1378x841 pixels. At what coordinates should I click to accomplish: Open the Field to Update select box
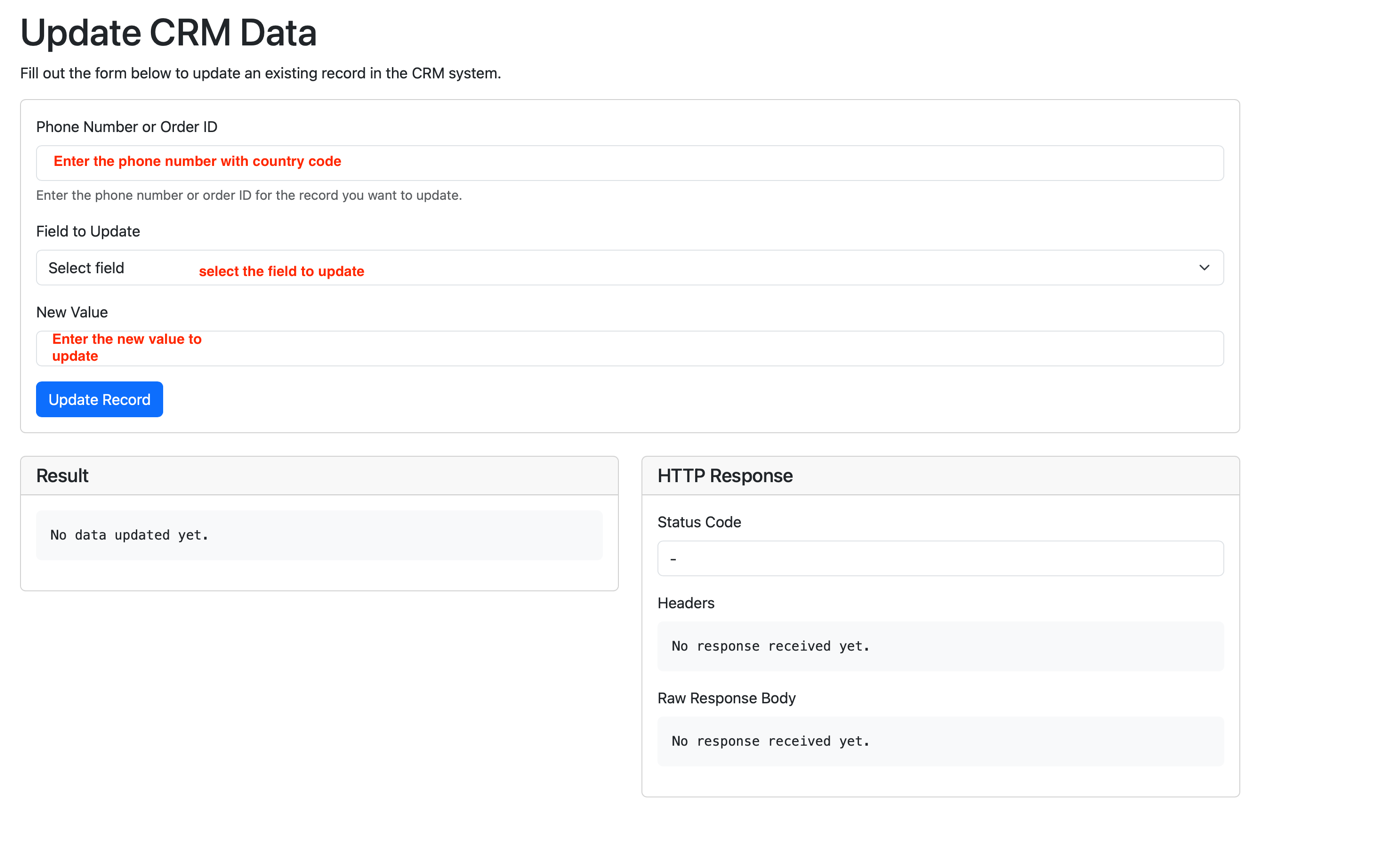pos(629,268)
